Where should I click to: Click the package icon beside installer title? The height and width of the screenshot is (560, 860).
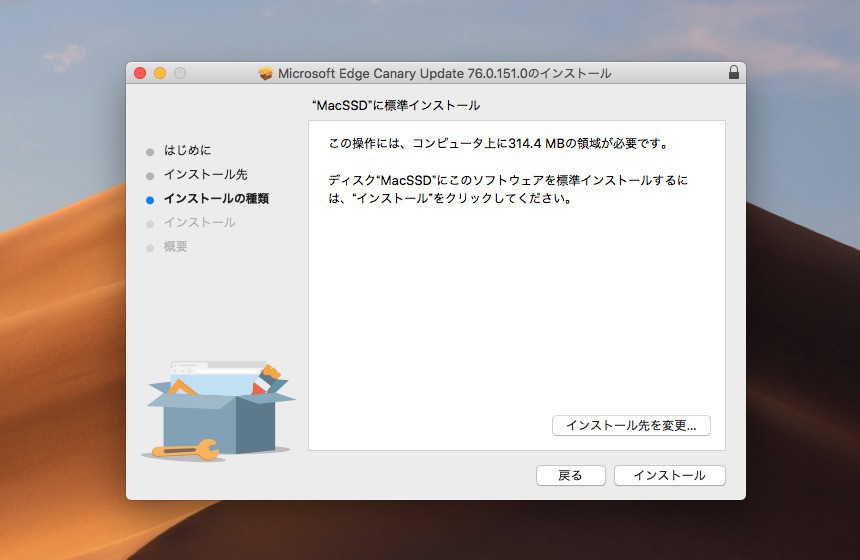click(x=265, y=73)
